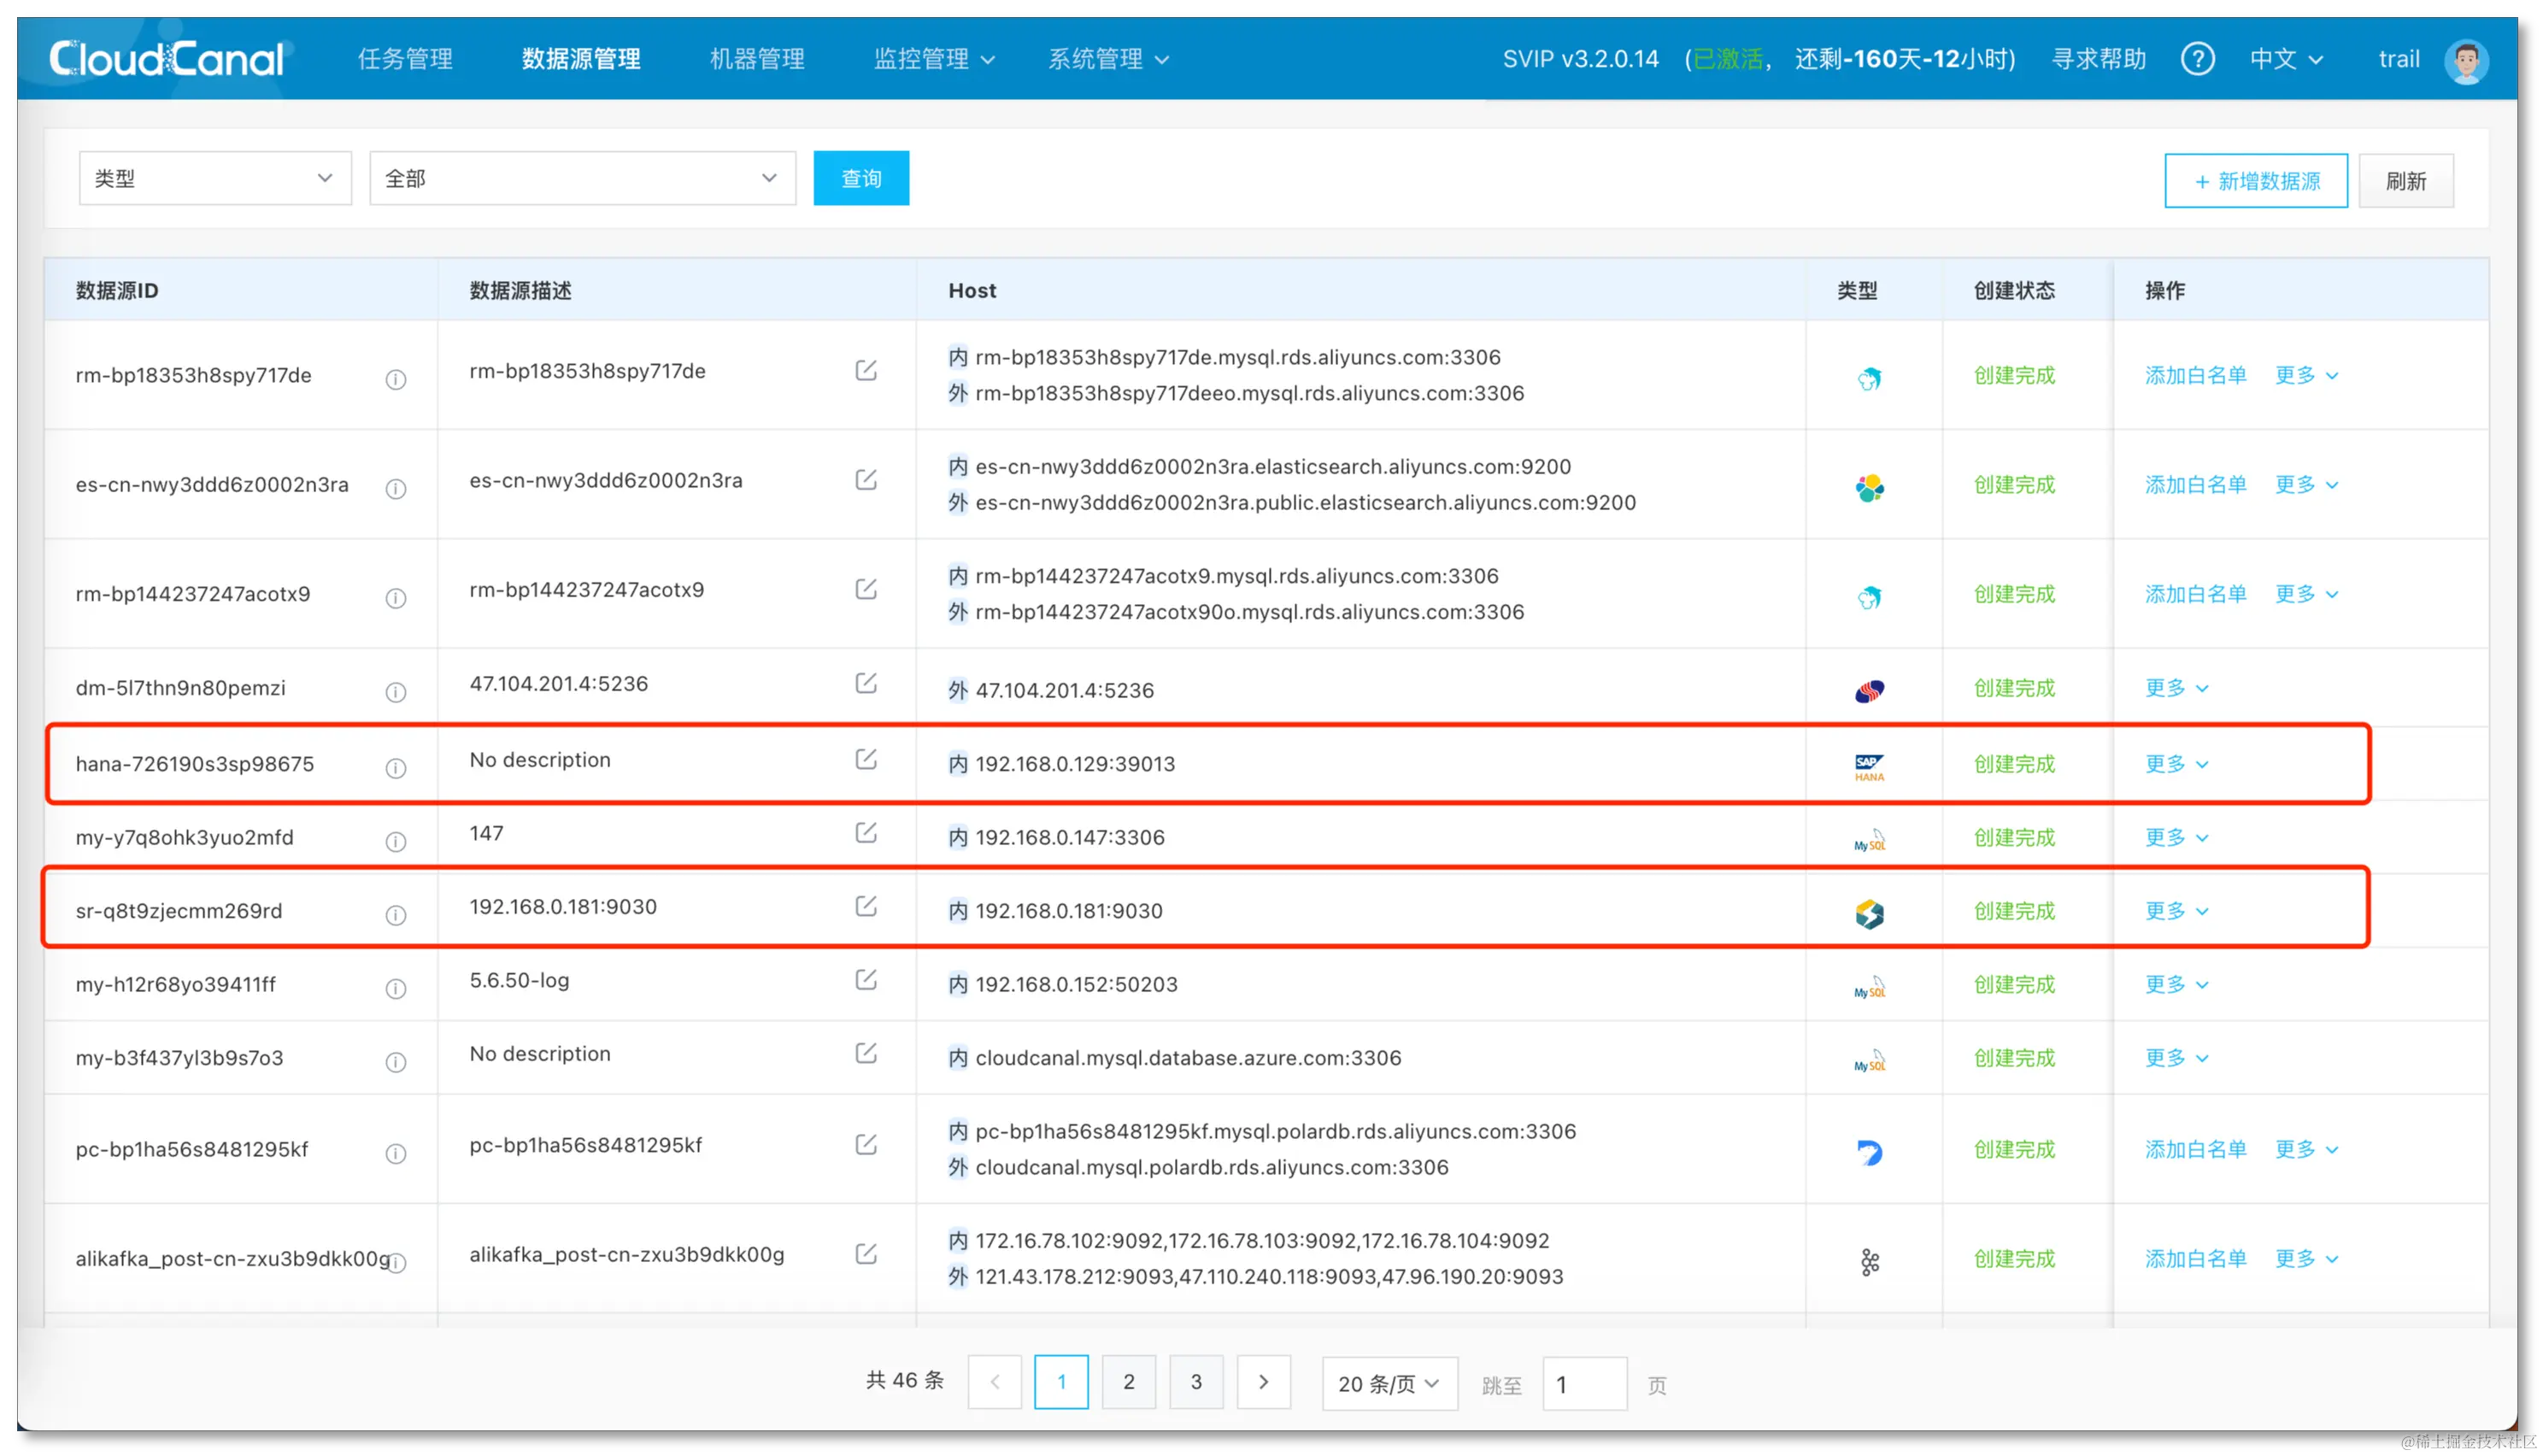2543x1456 pixels.
Task: Click info icon for hana-726190s3sp98675
Action: (x=396, y=767)
